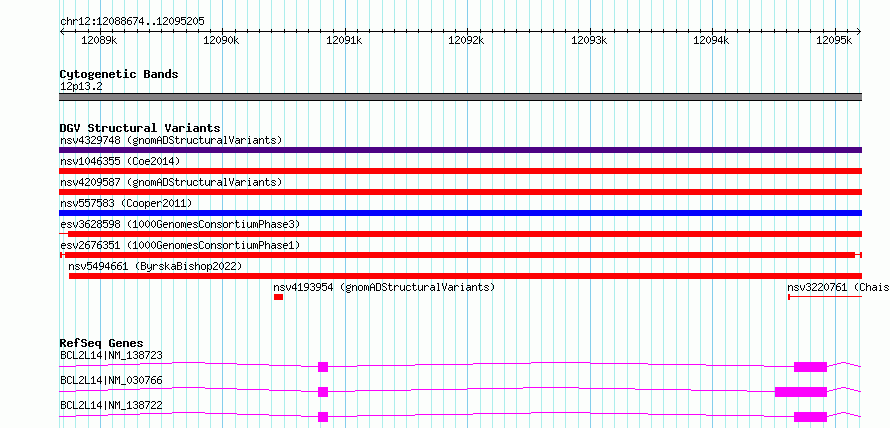Open transcript label BCL2L14|NM_138723

point(111,355)
